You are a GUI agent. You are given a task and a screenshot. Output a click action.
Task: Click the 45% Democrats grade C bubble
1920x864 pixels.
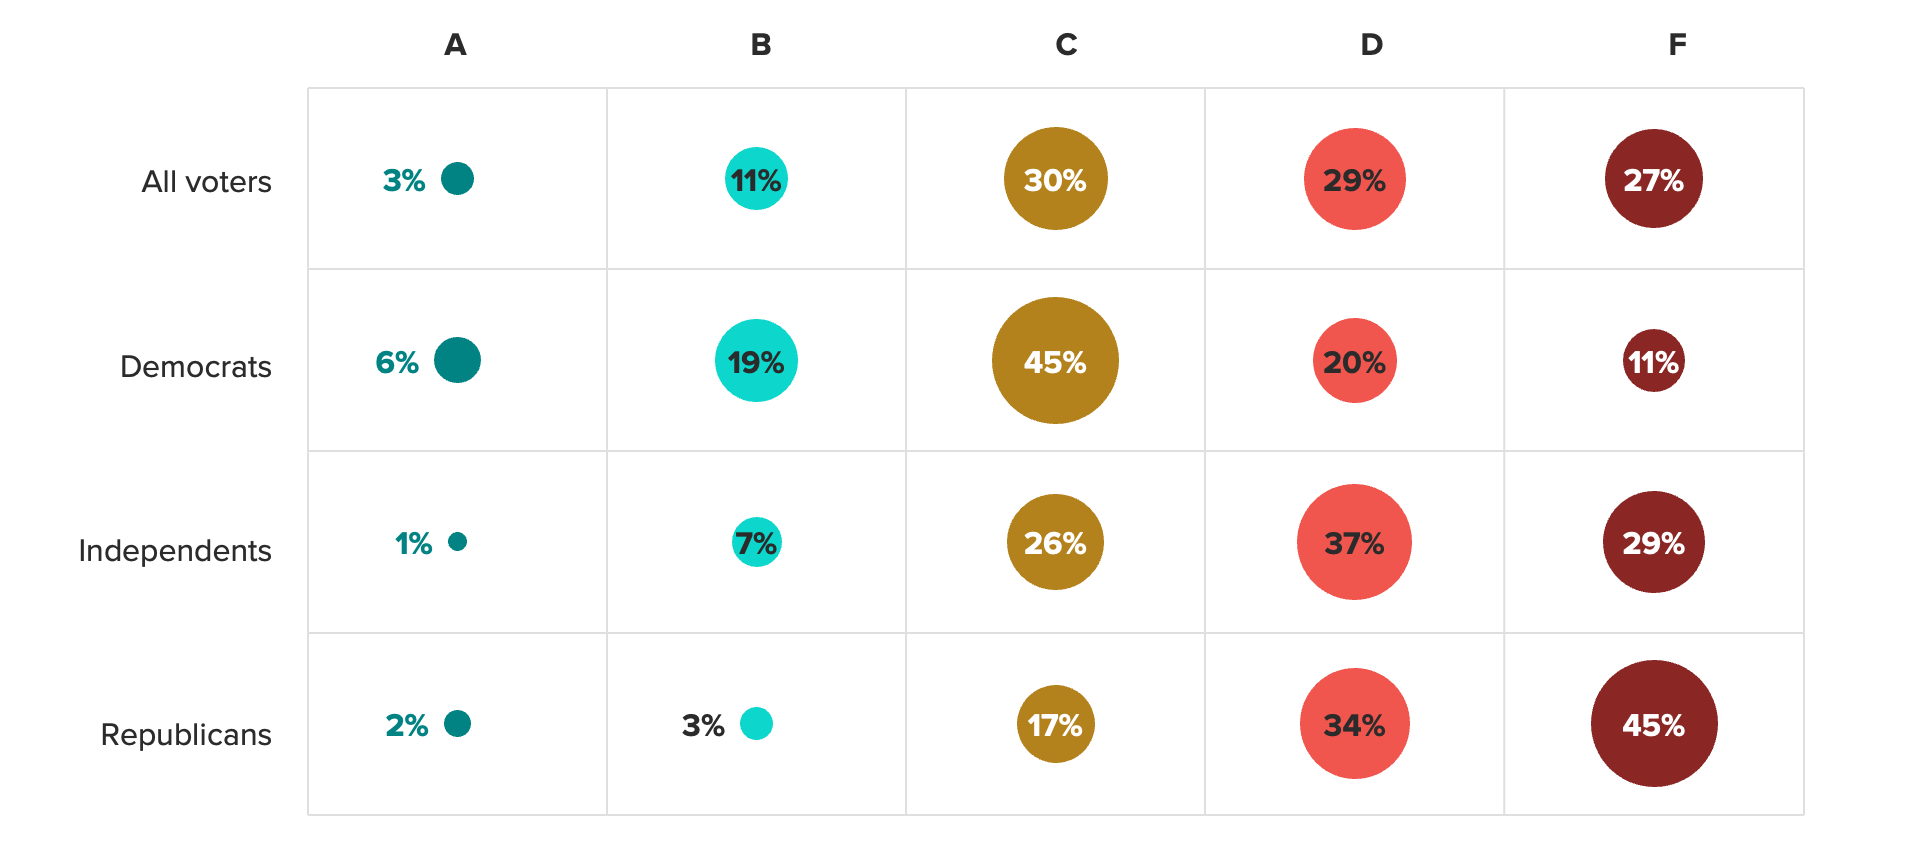tap(1055, 360)
